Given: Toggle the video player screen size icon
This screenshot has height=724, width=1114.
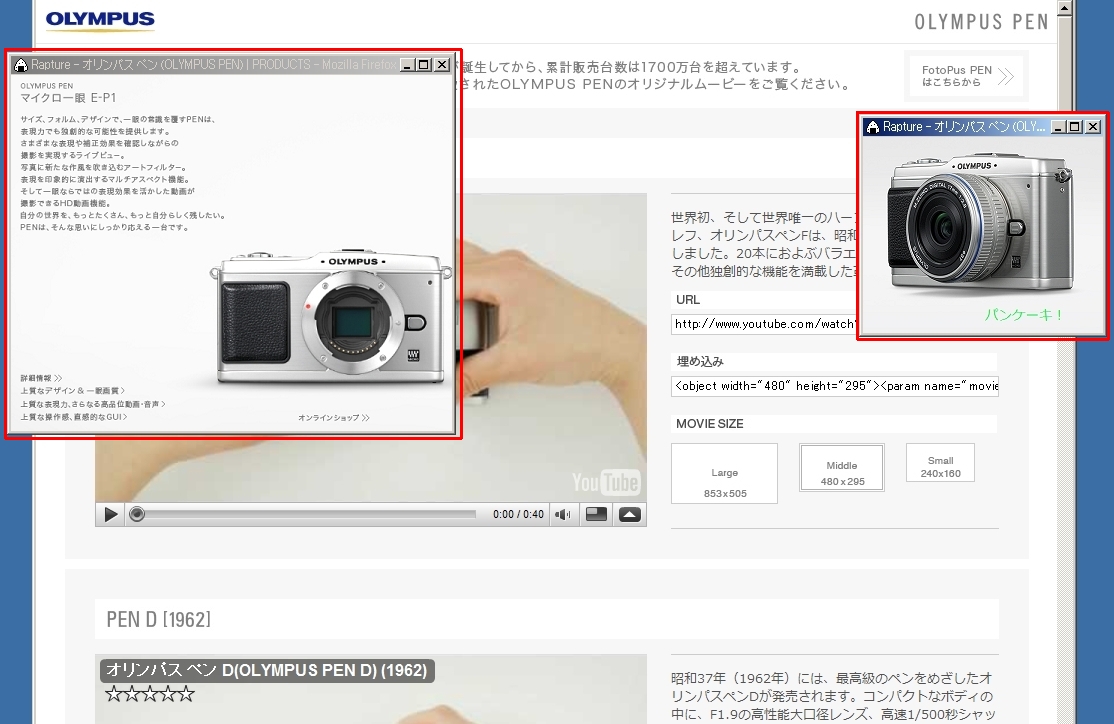Looking at the screenshot, I should pos(596,514).
